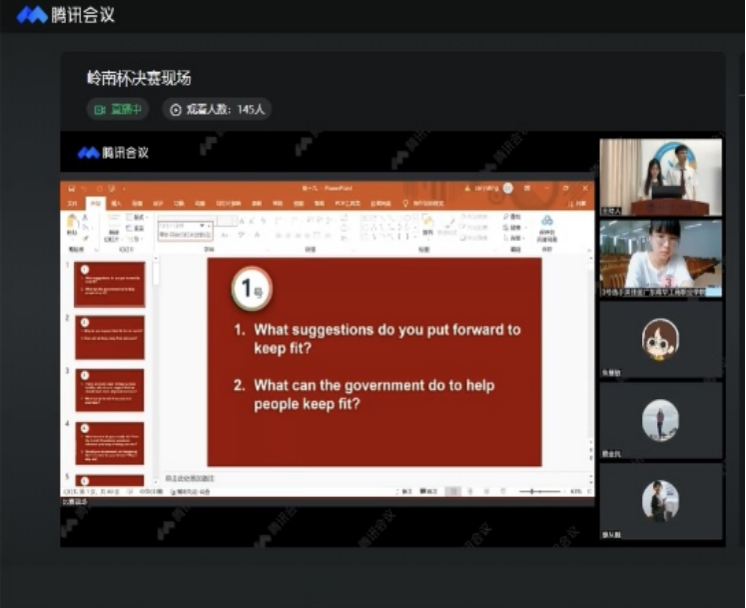
Task: Select the bottom participant's avatar tile
Action: [660, 501]
